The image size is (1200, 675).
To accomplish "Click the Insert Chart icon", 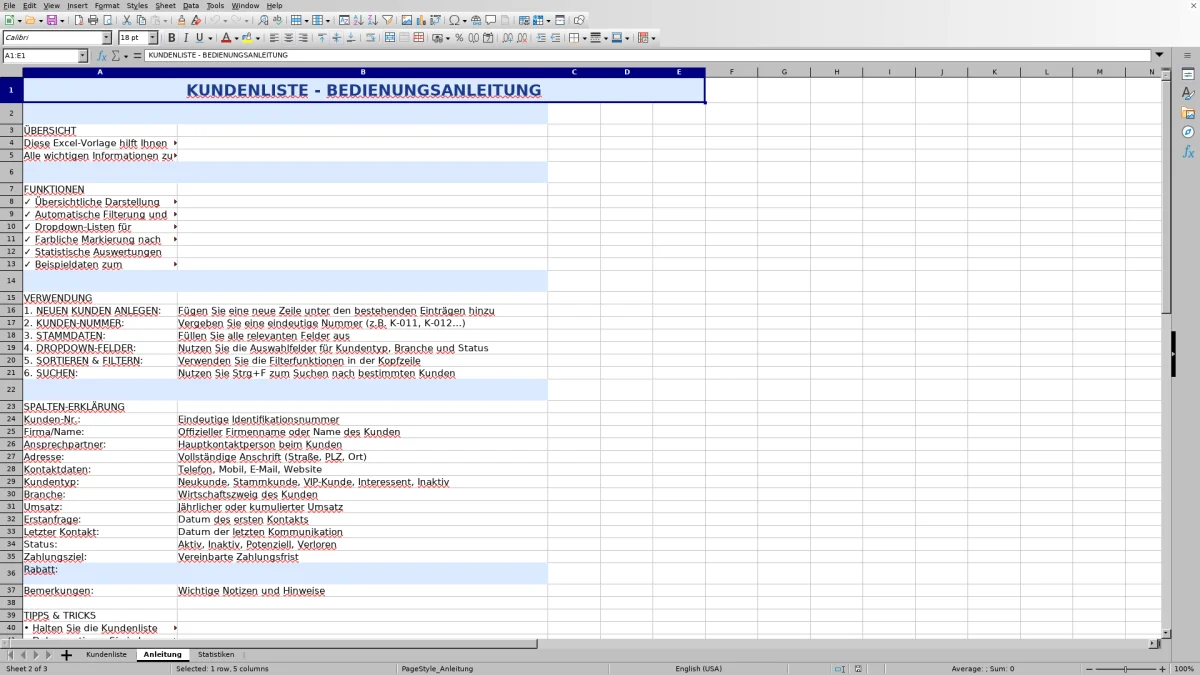I will [x=421, y=20].
